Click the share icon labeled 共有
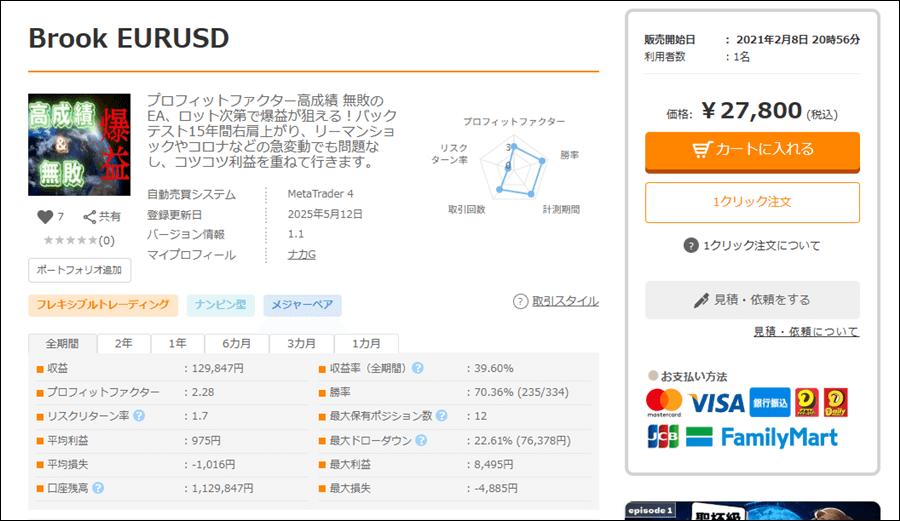This screenshot has width=900, height=521. click(90, 217)
